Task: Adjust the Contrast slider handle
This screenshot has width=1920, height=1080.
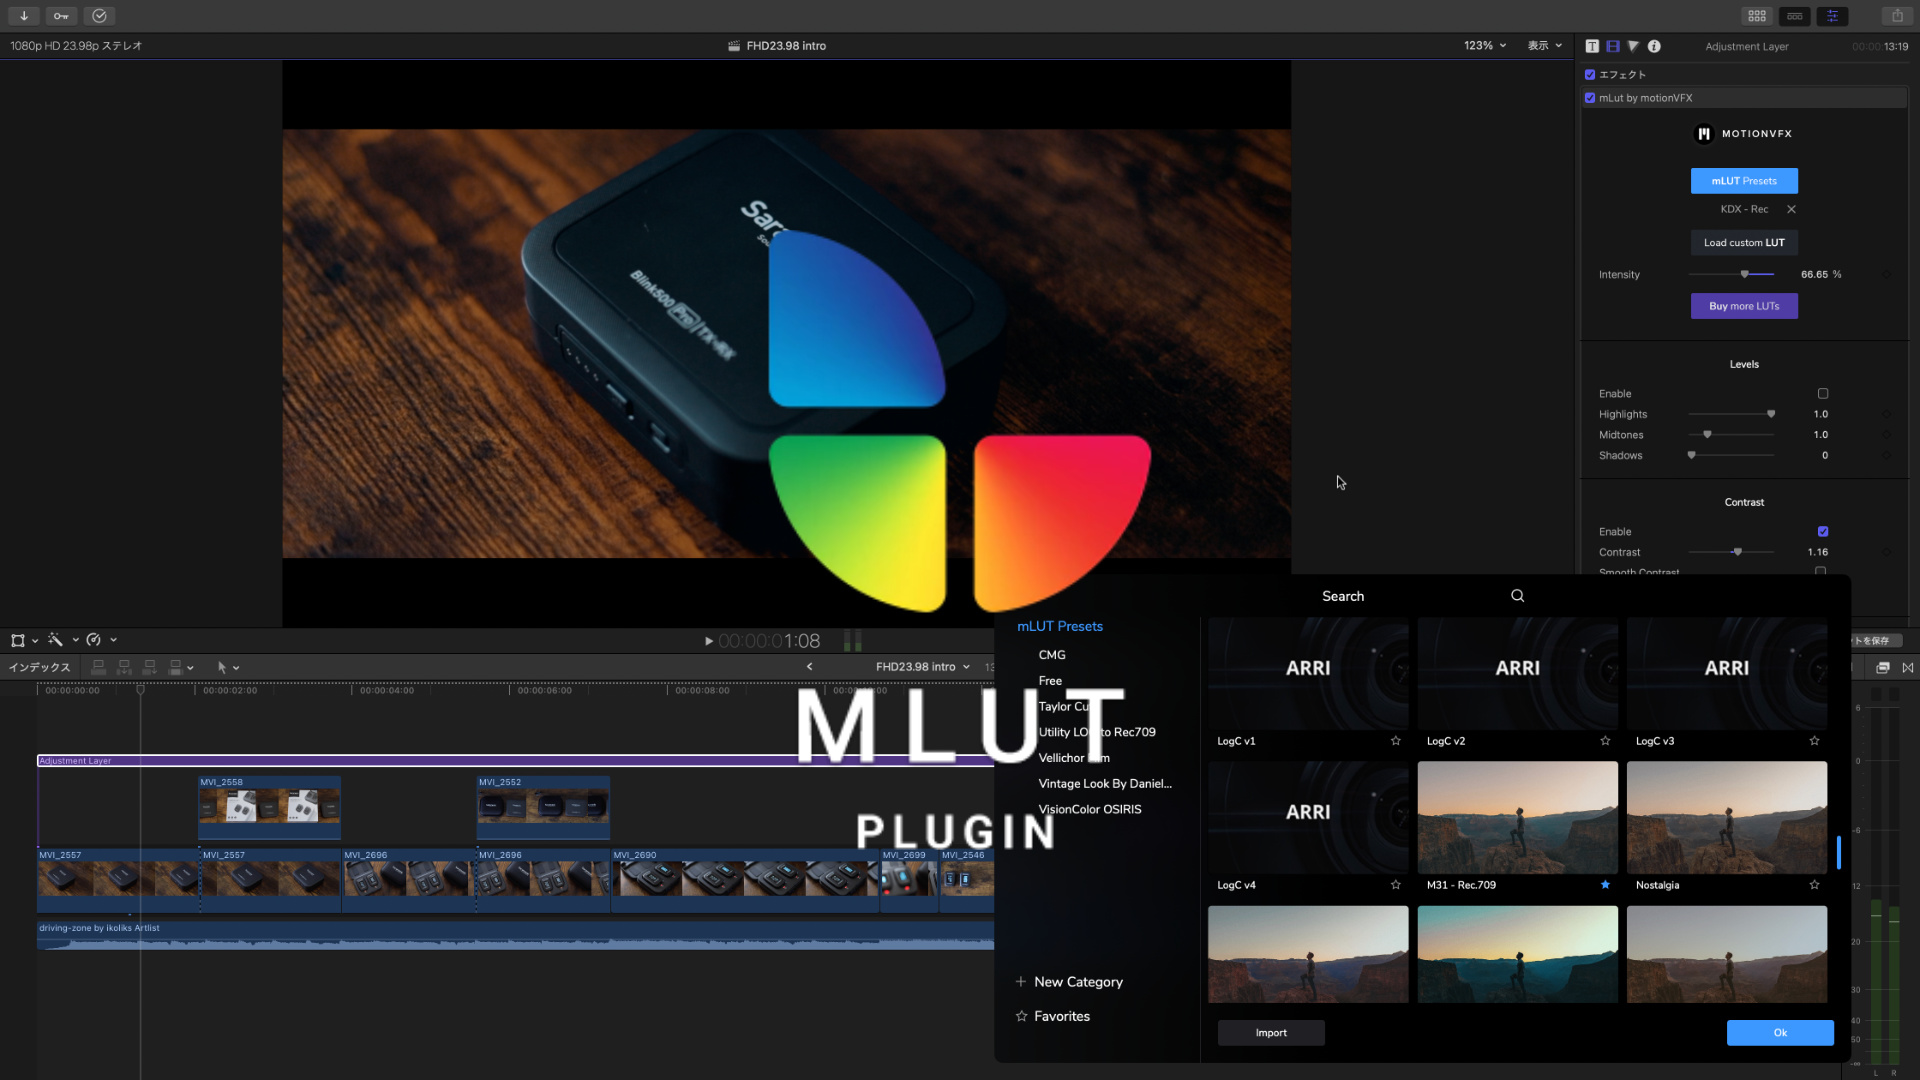Action: (1738, 552)
